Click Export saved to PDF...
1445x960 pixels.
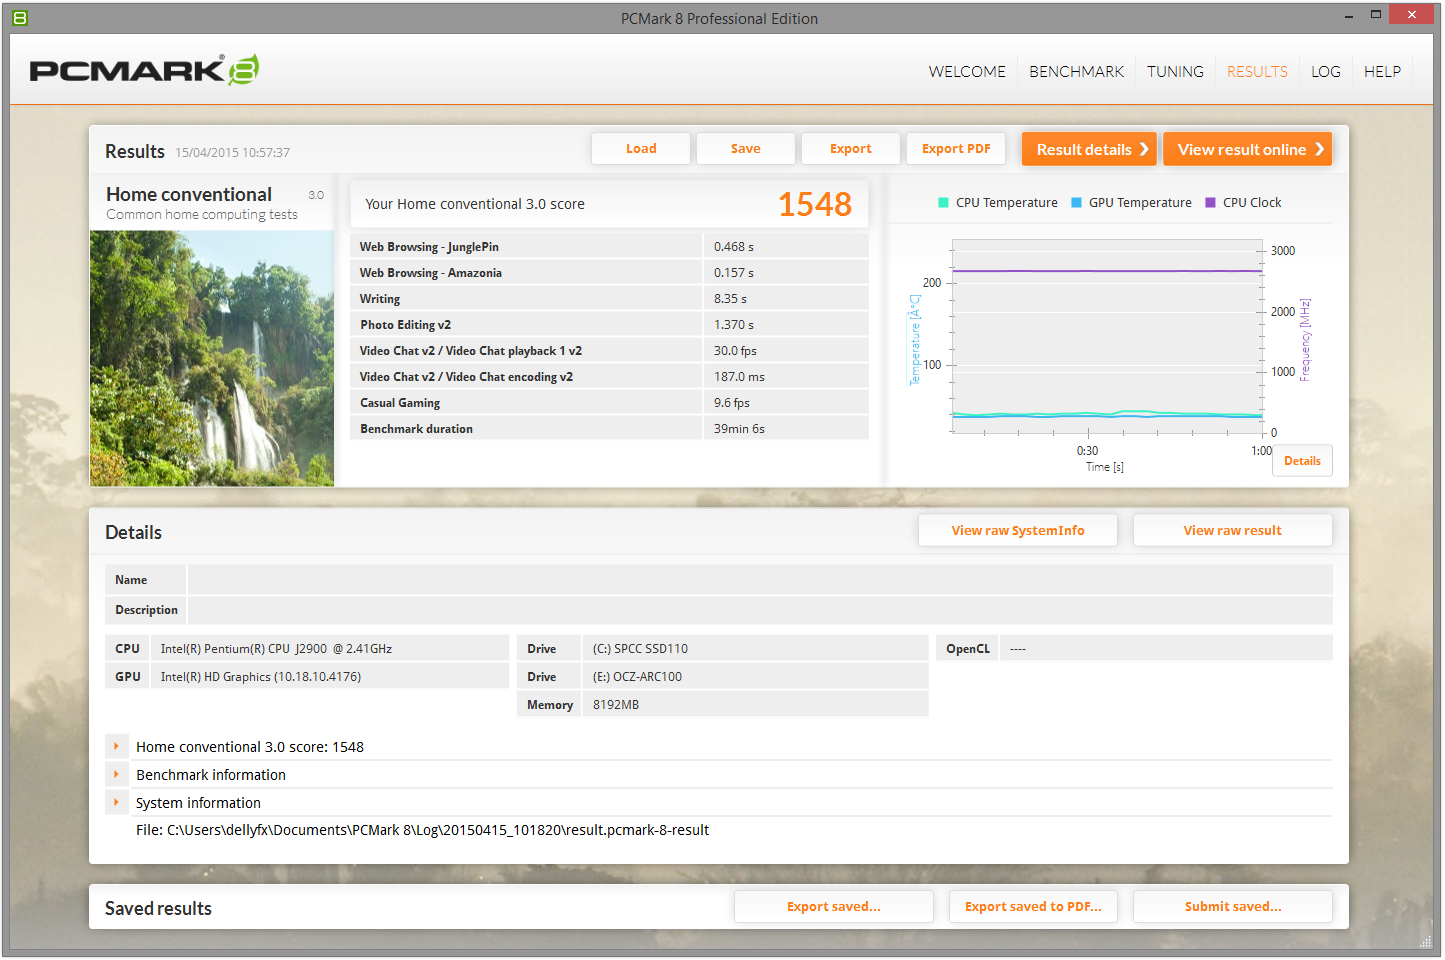1033,907
